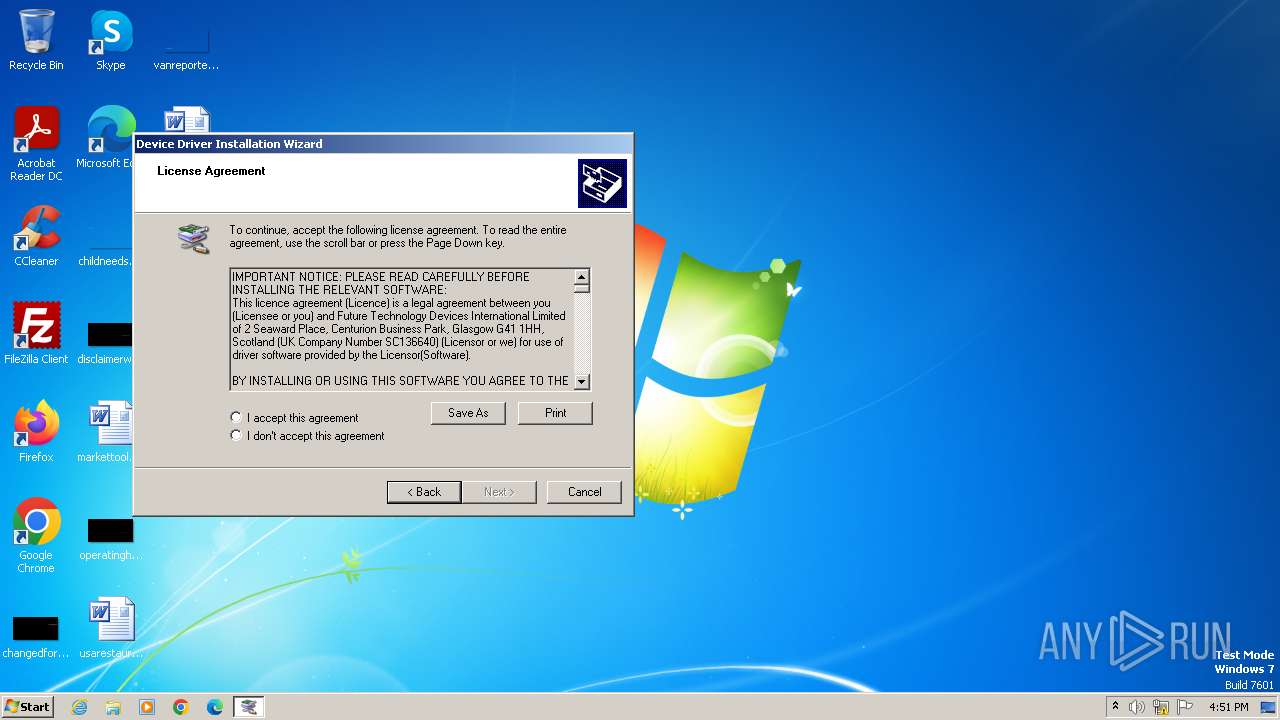Select the CCleaner desktop icon

(x=36, y=236)
